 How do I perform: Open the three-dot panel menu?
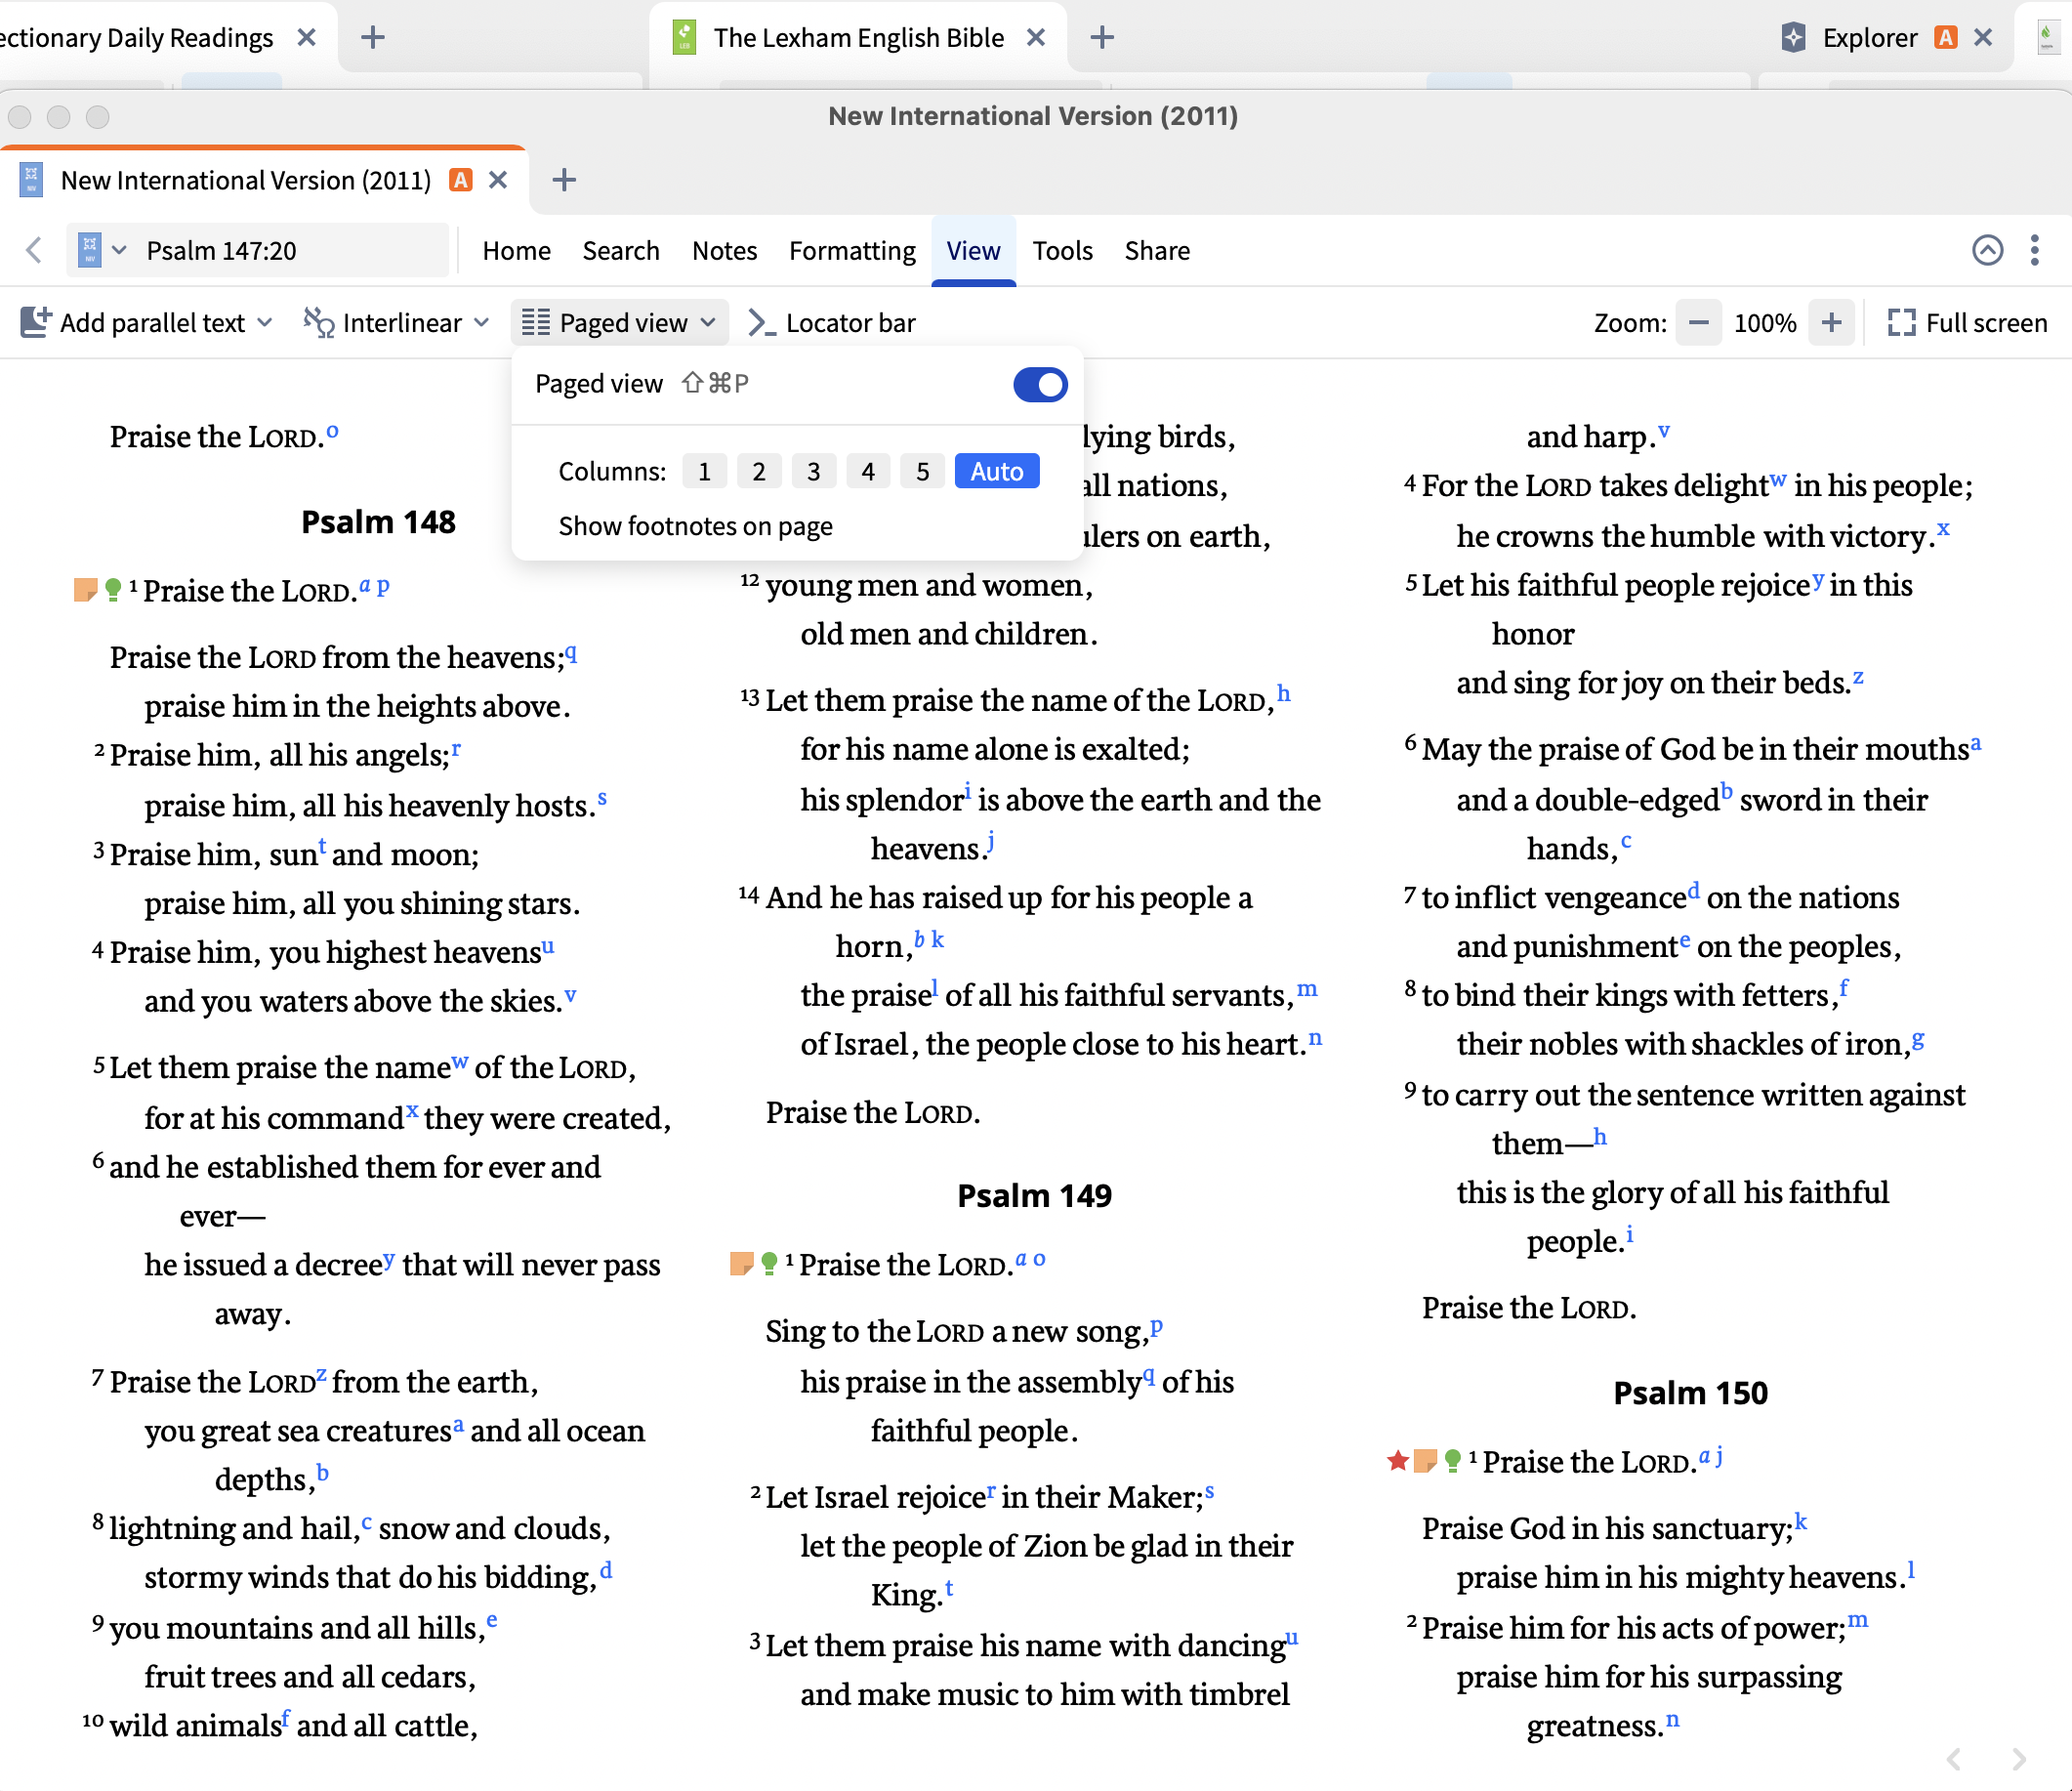[2034, 250]
